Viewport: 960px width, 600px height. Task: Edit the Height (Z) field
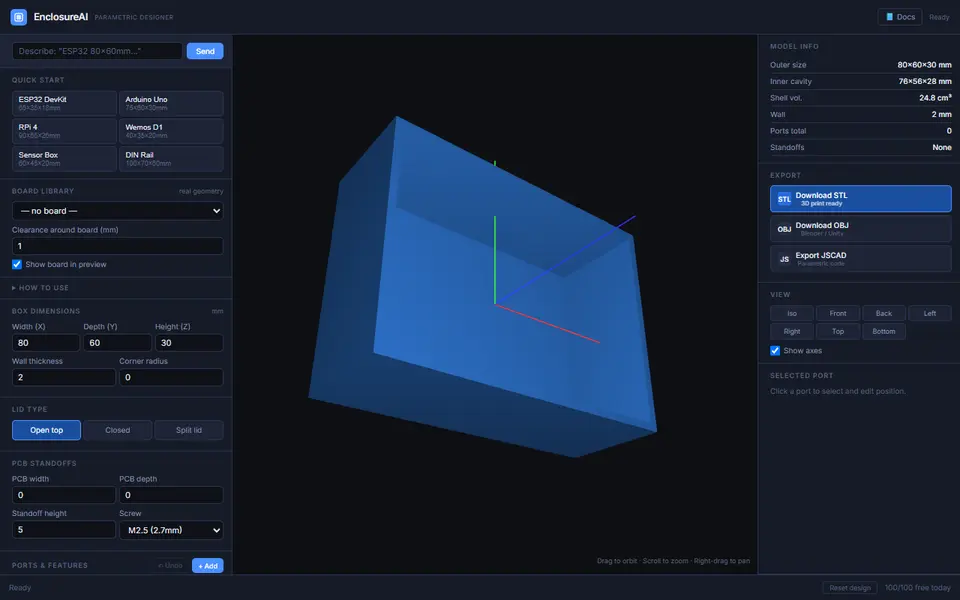click(189, 343)
